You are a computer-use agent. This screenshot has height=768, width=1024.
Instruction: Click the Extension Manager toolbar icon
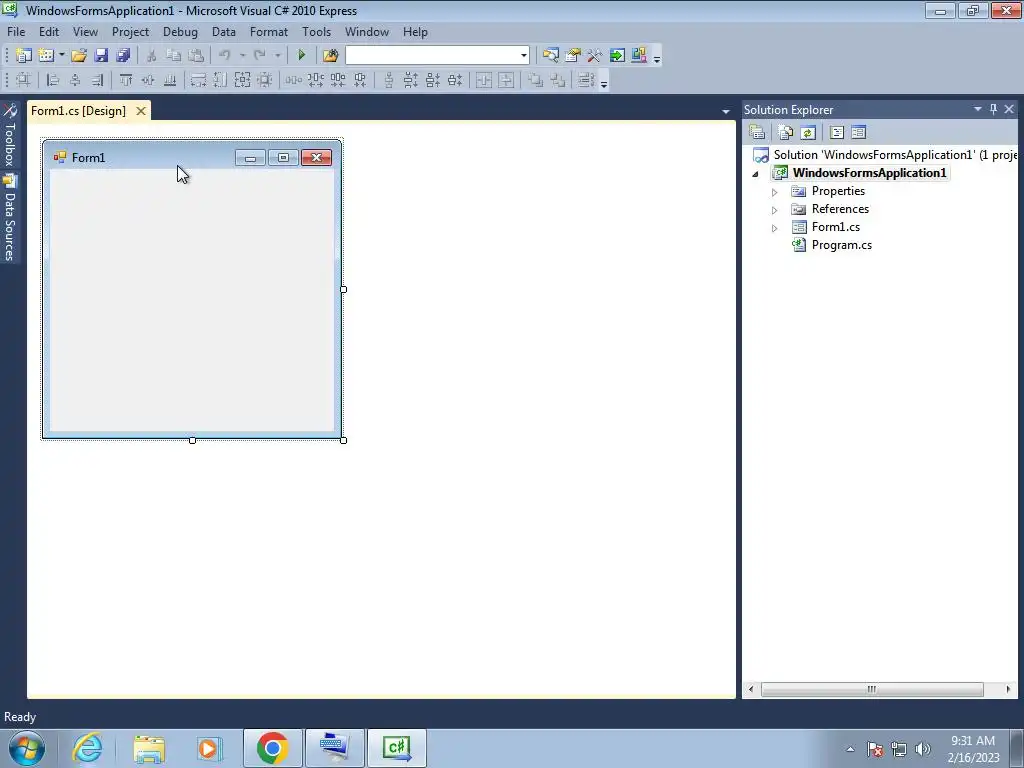coord(639,56)
